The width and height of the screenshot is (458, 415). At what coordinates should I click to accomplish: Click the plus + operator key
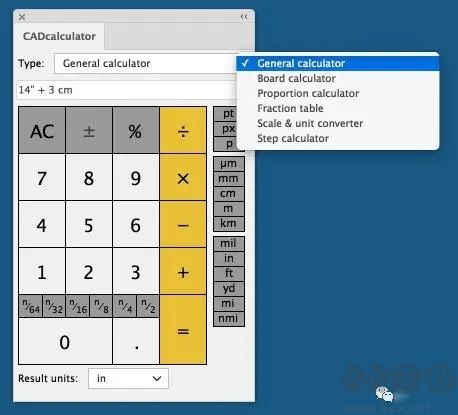click(x=183, y=271)
